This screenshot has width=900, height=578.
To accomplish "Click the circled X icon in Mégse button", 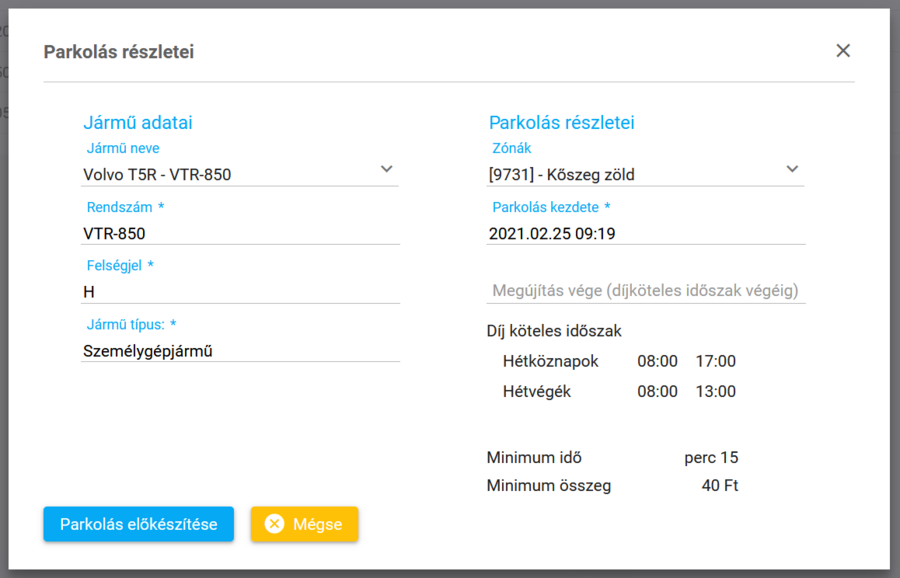I will (274, 524).
